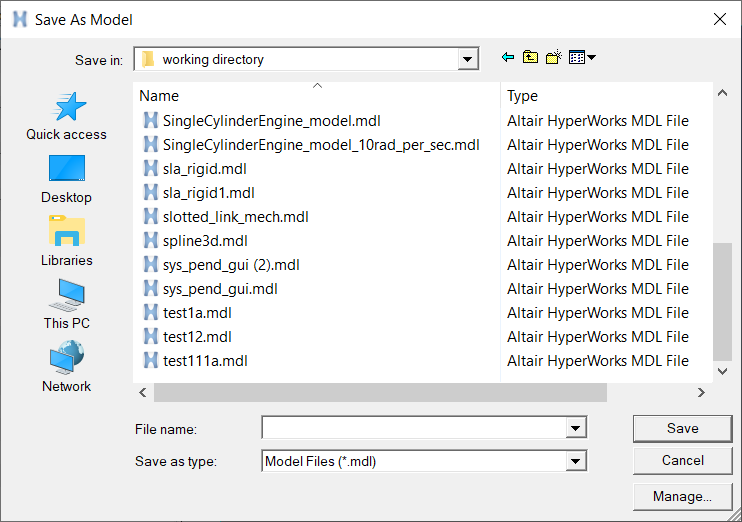
Task: Create a new folder using toolbar icon
Action: click(553, 58)
